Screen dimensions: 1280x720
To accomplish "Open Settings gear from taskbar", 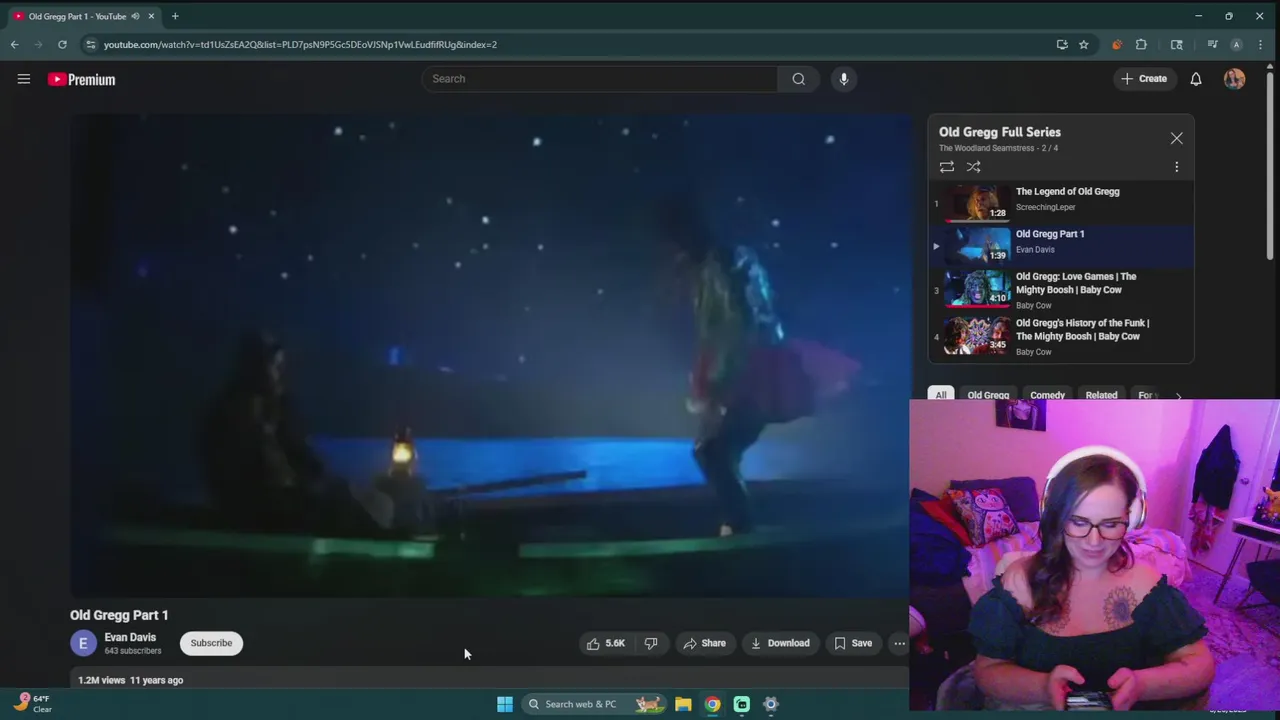I will pos(771,704).
